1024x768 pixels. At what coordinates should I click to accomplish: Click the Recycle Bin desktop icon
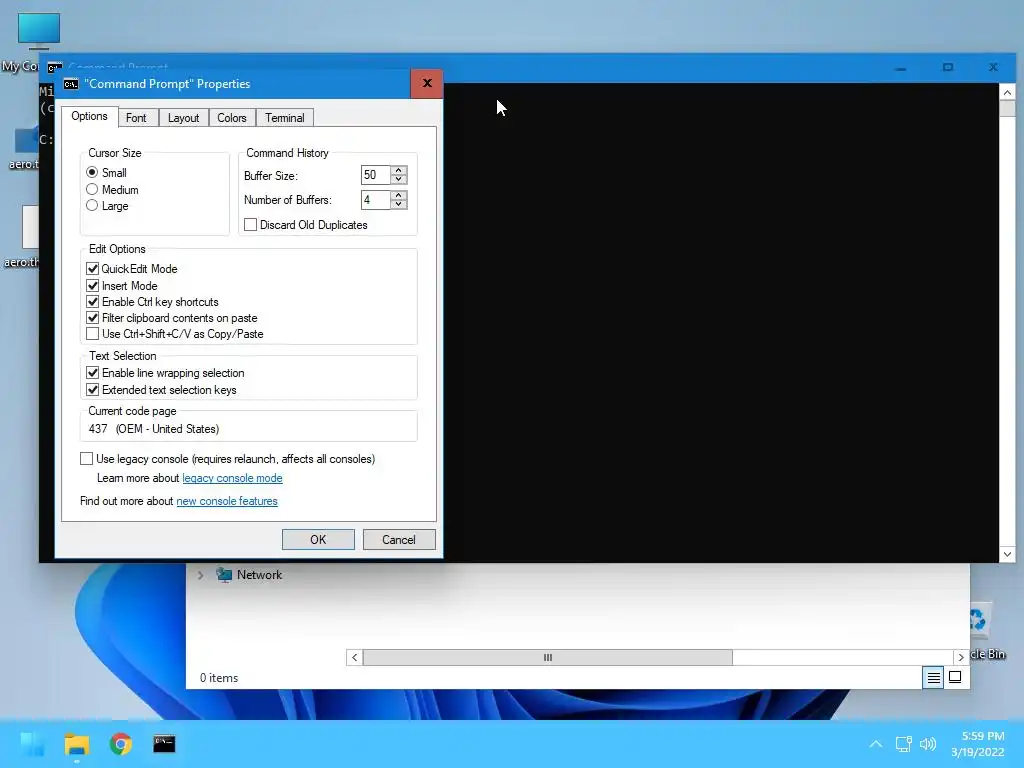tap(980, 620)
